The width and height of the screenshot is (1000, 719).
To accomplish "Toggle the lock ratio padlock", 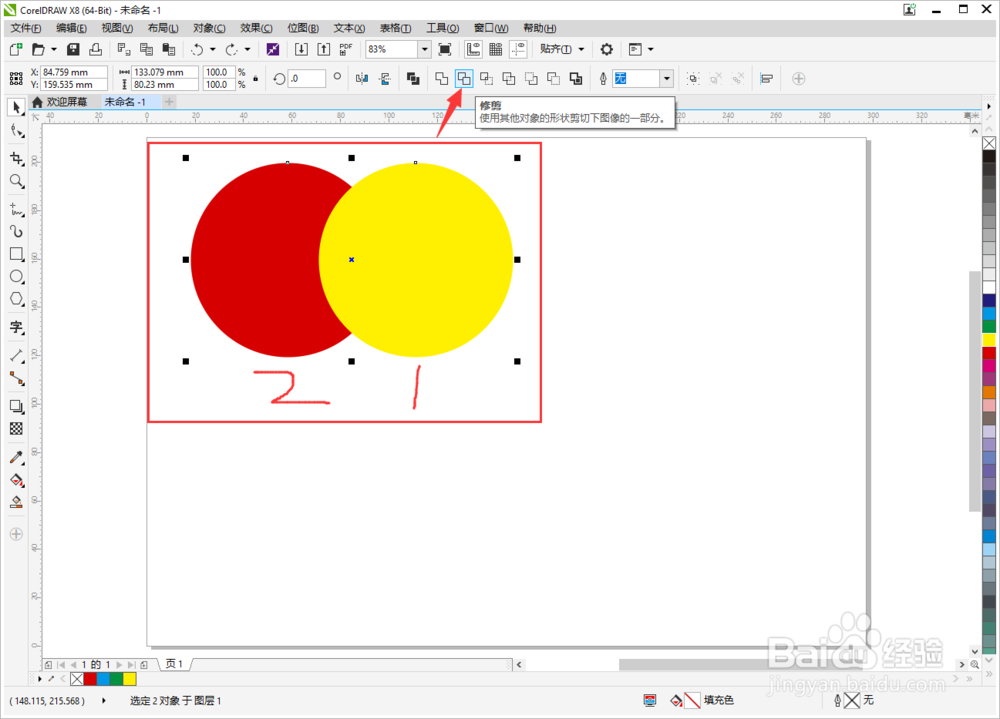I will click(256, 78).
